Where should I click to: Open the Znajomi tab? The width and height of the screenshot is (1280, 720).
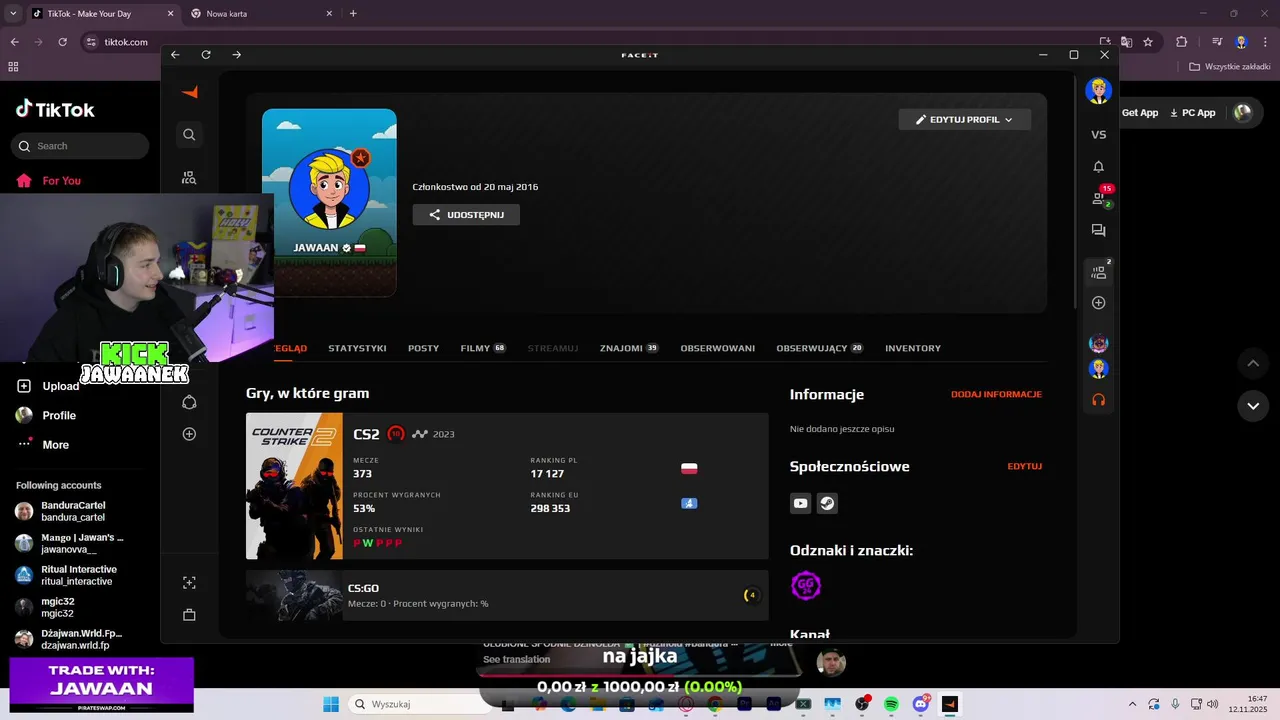point(629,348)
